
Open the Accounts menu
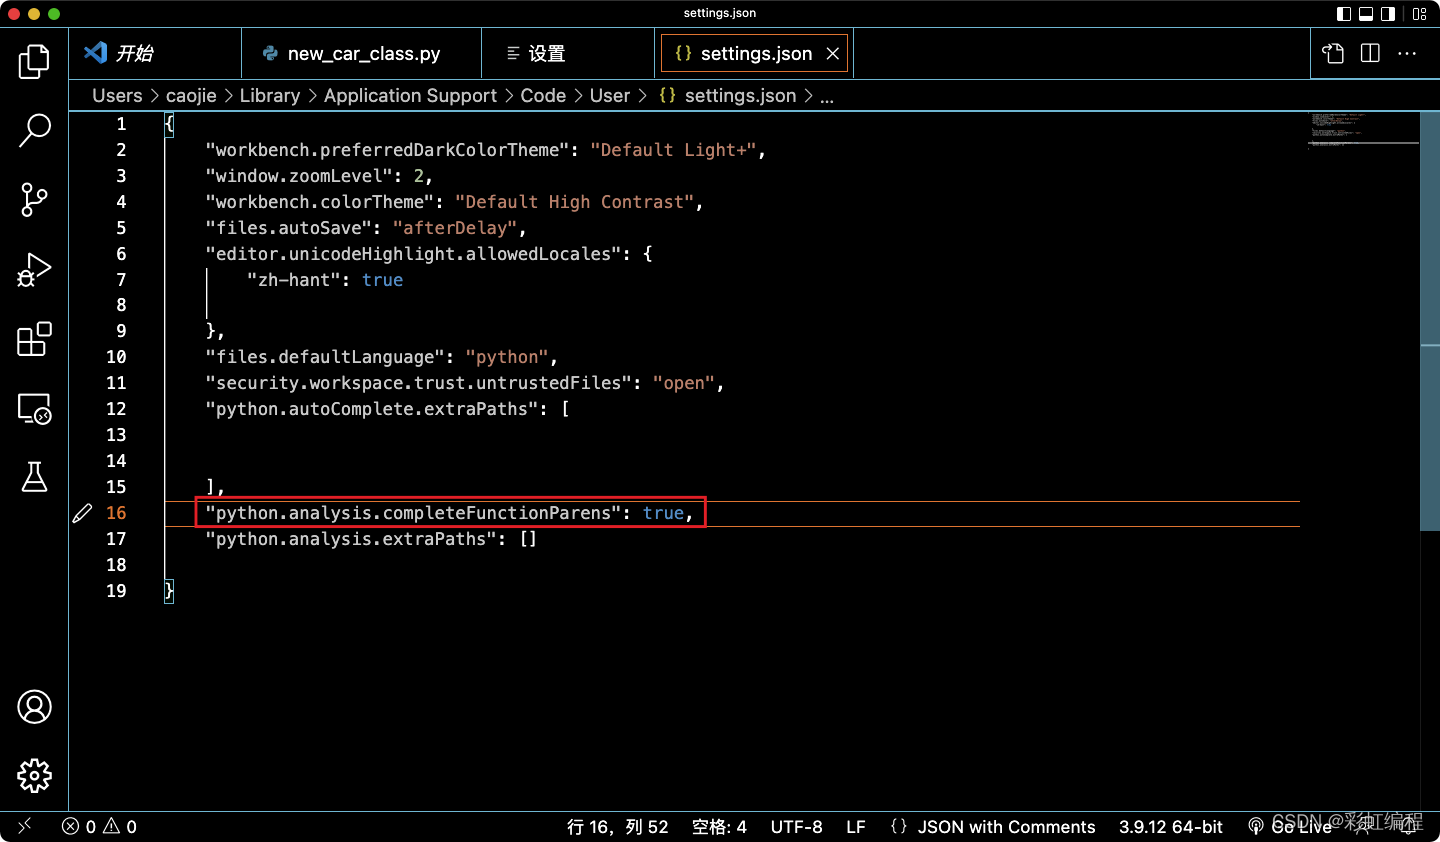[x=34, y=707]
